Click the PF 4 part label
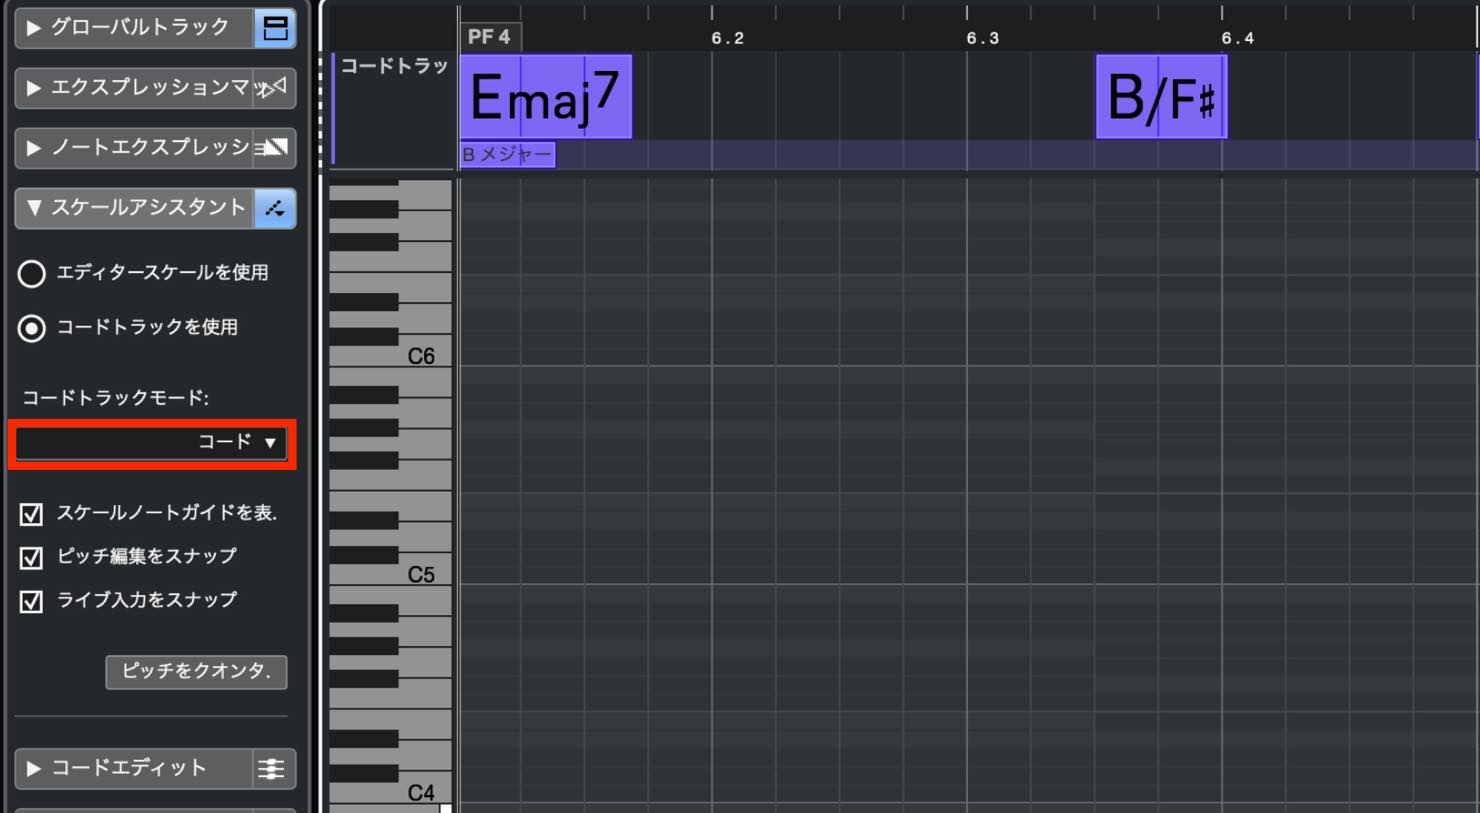1480x813 pixels. (x=489, y=37)
